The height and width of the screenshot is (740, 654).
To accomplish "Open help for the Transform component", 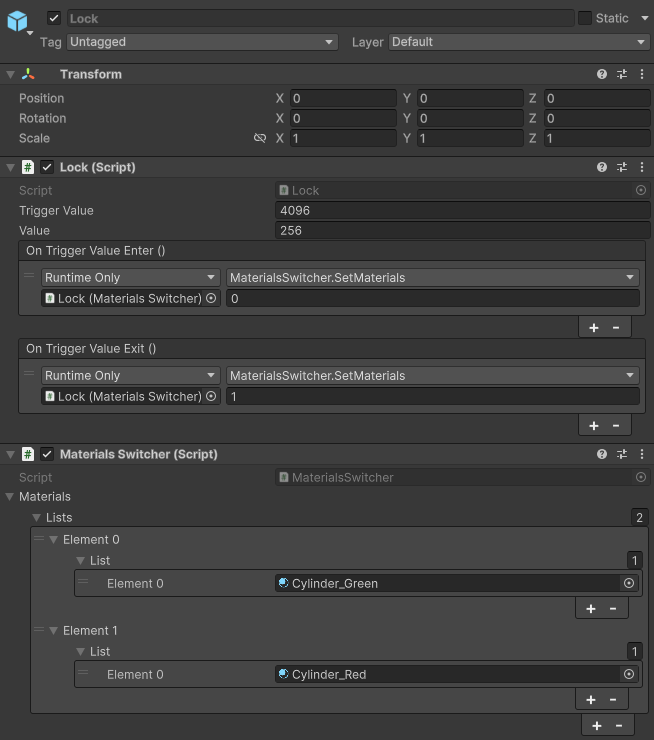I will 602,75.
